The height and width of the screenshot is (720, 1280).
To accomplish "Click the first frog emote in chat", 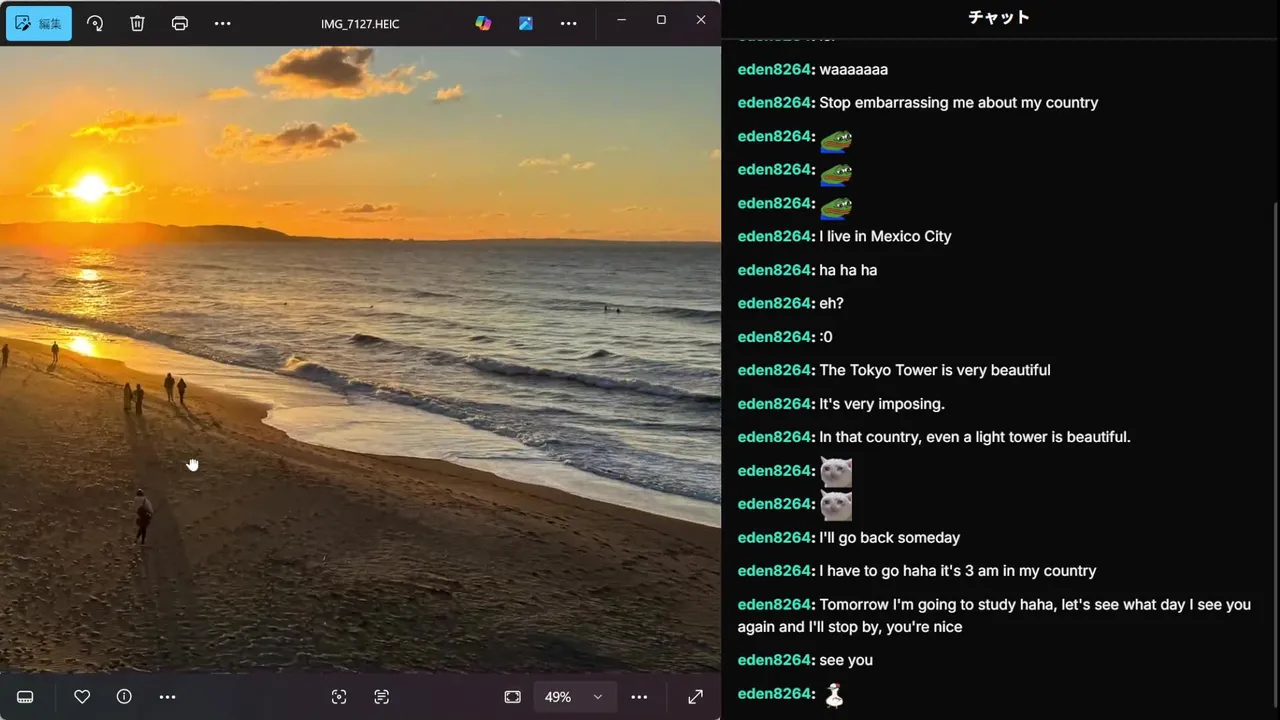I will tap(836, 139).
